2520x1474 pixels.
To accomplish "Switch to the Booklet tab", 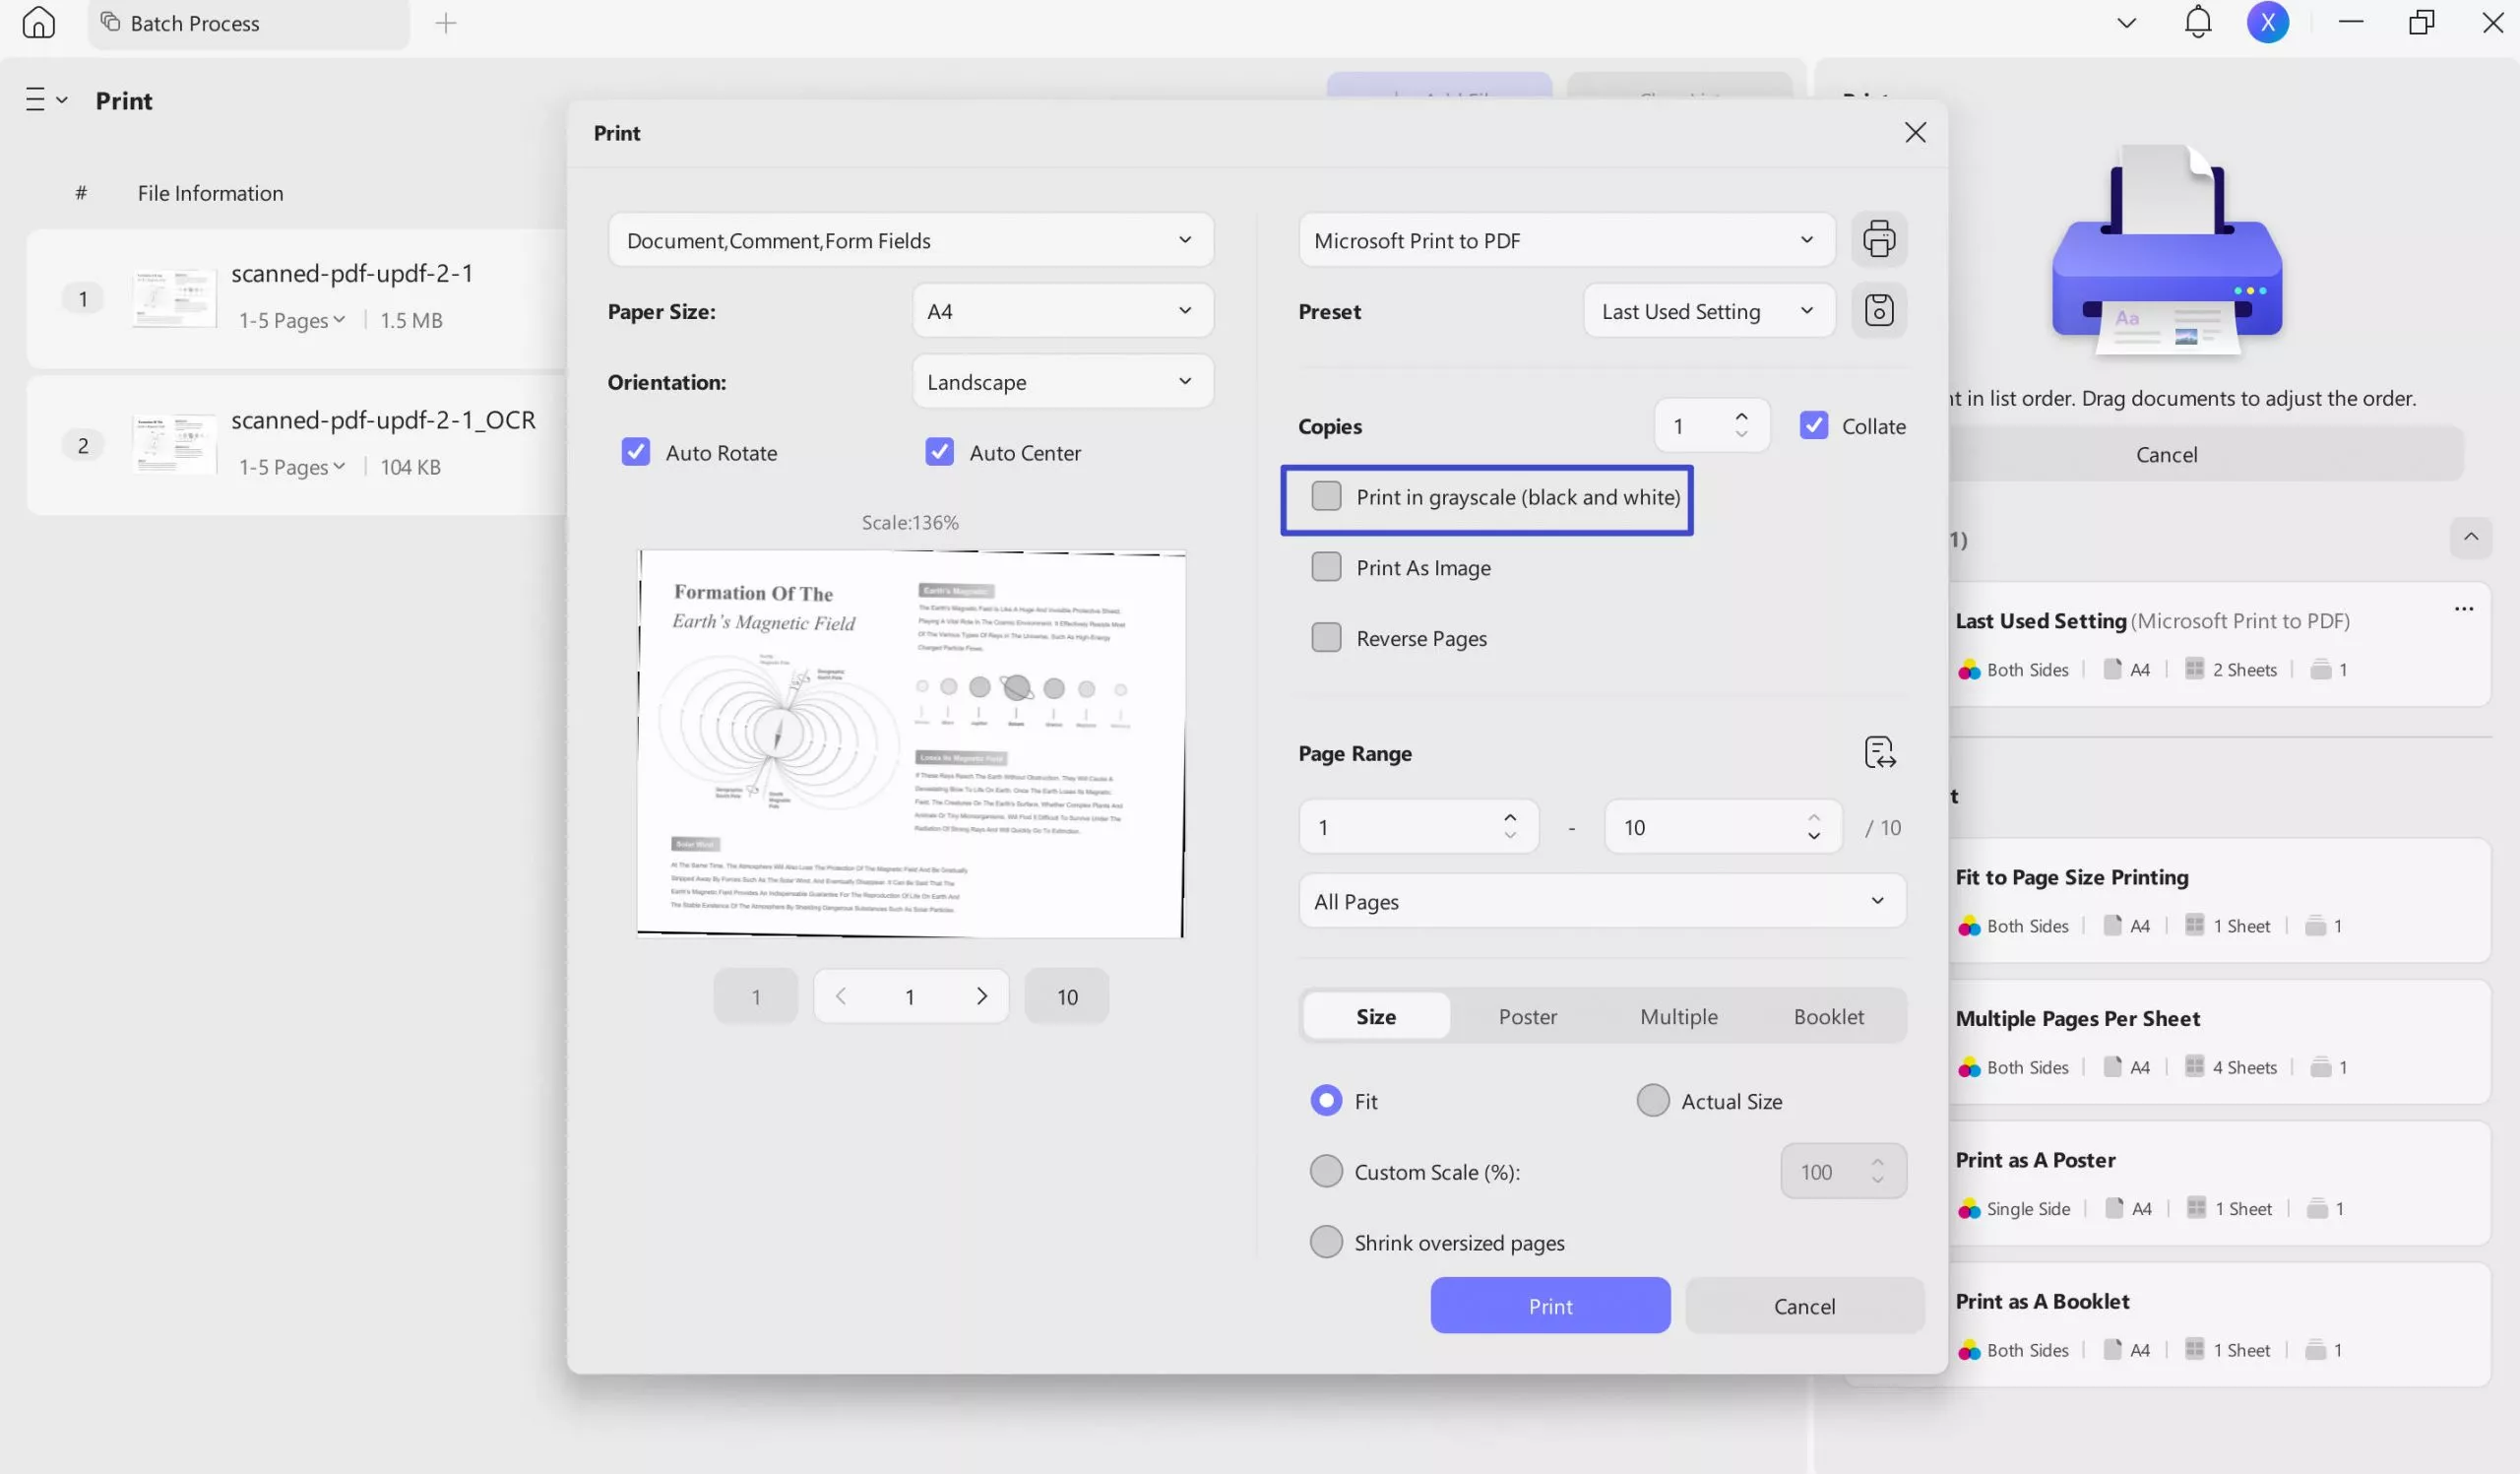I will [x=1828, y=1016].
